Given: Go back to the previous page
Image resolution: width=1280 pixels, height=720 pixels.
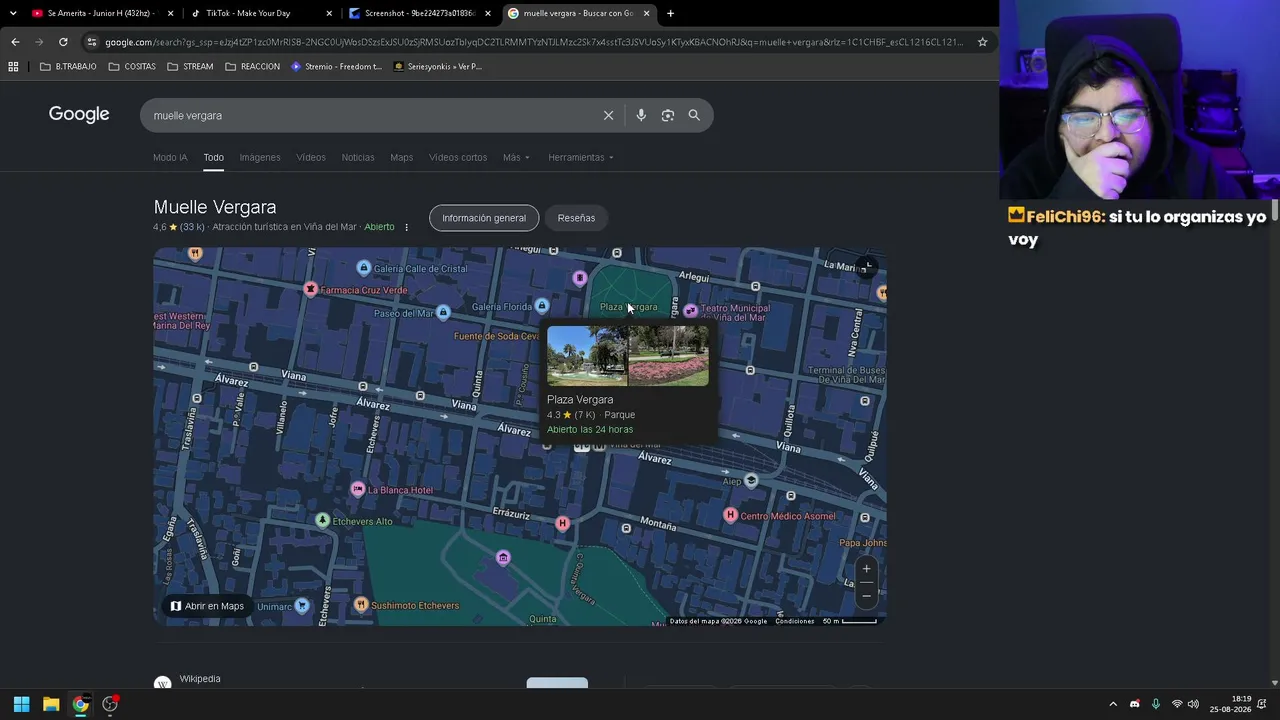Looking at the screenshot, I should pos(15,42).
